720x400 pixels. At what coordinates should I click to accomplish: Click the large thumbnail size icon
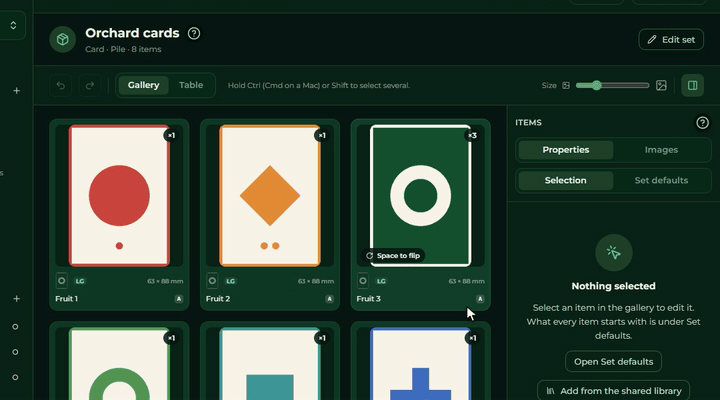click(661, 85)
